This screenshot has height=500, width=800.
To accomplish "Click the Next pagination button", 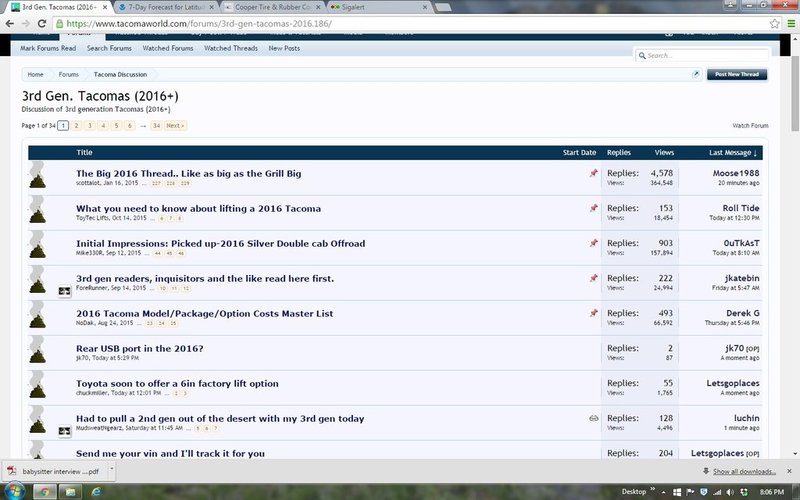I will [x=175, y=126].
